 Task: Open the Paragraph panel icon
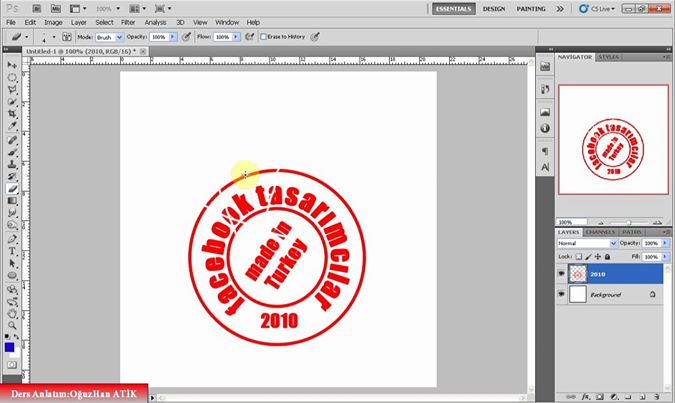(545, 151)
